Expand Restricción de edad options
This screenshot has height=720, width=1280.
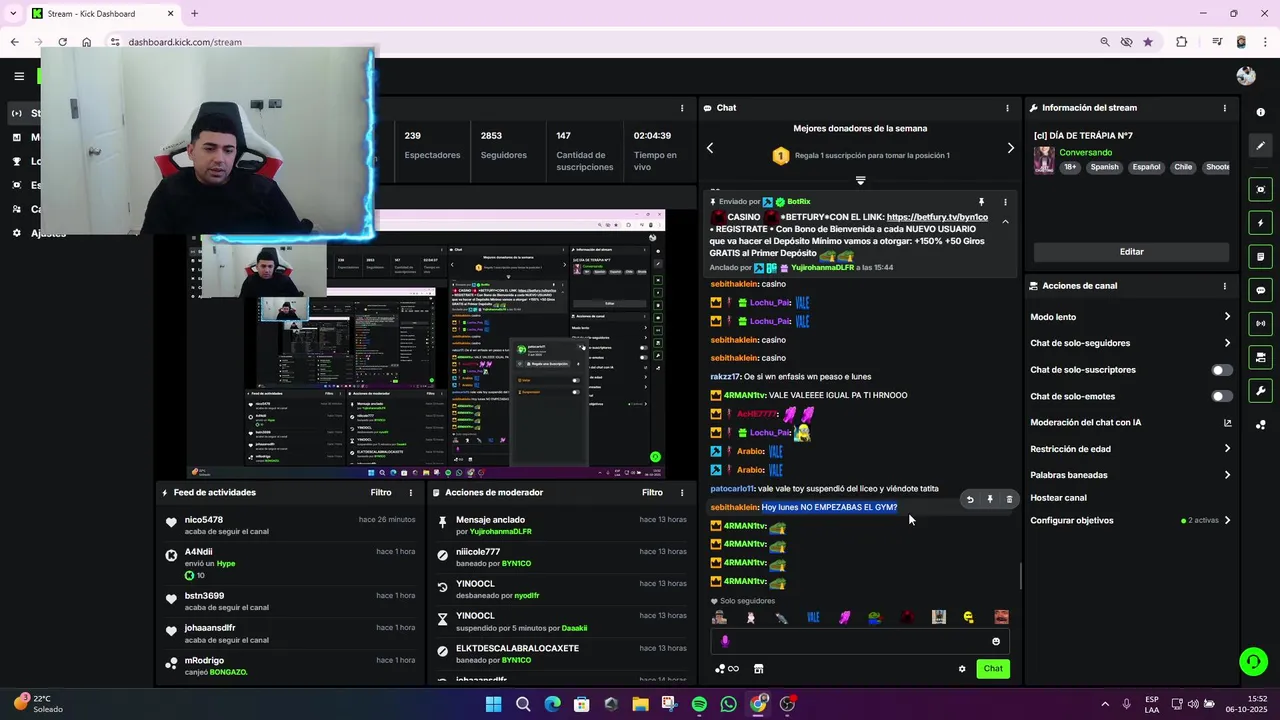tap(1227, 449)
